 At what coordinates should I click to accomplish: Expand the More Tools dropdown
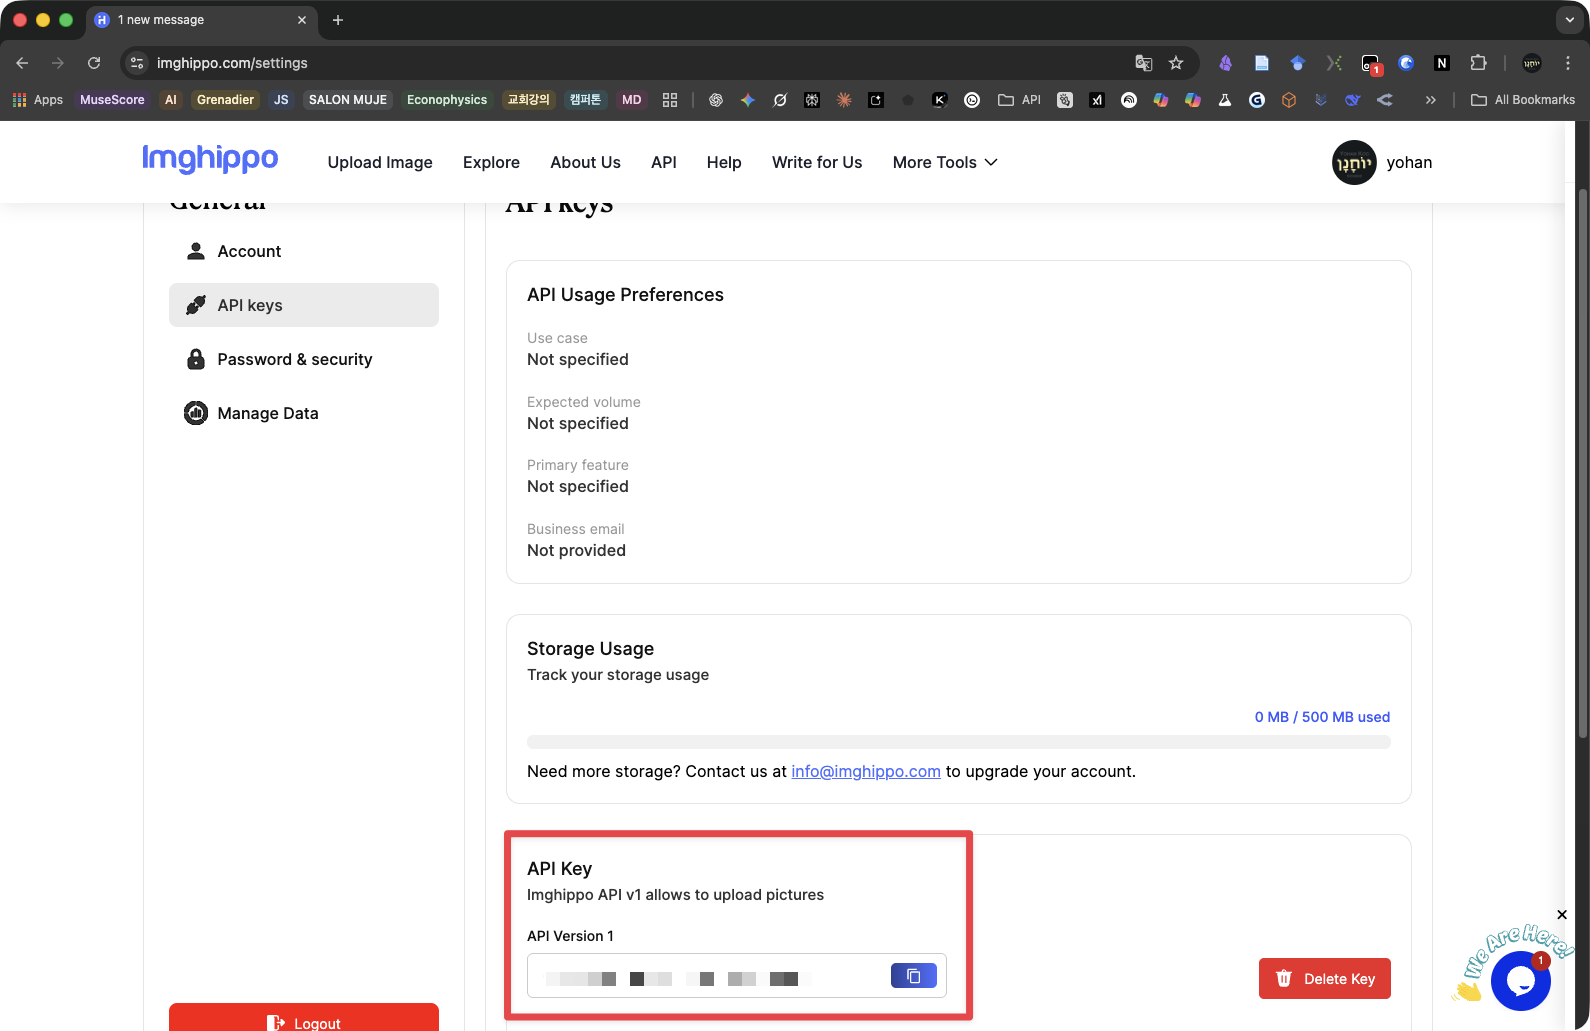pyautogui.click(x=945, y=162)
